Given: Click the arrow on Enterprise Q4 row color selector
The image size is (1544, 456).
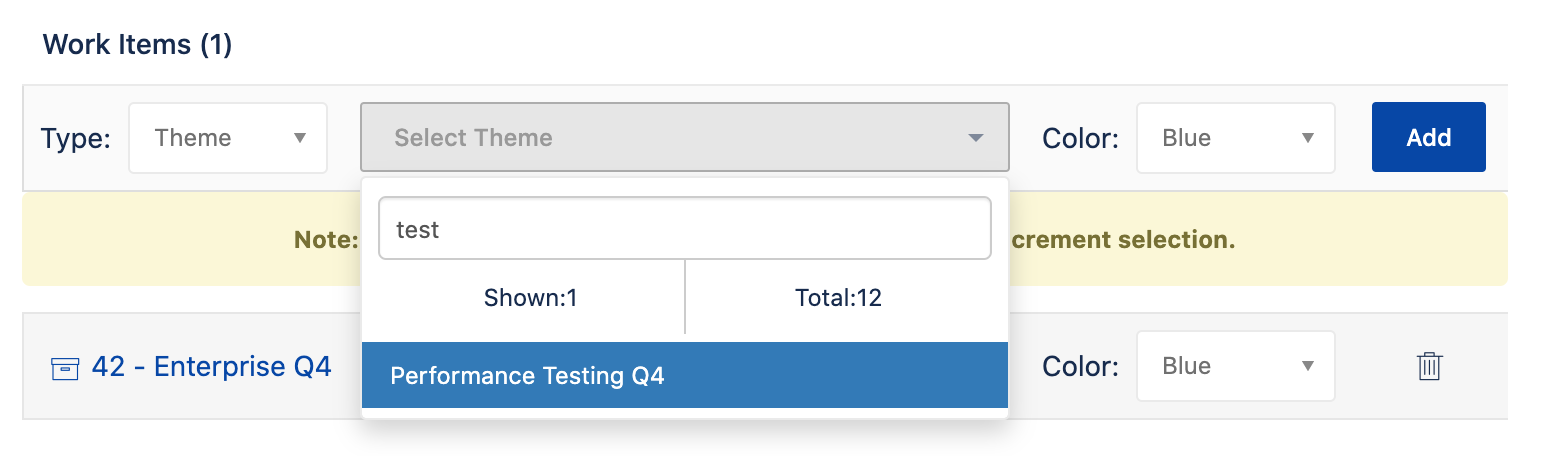Looking at the screenshot, I should coord(1307,366).
